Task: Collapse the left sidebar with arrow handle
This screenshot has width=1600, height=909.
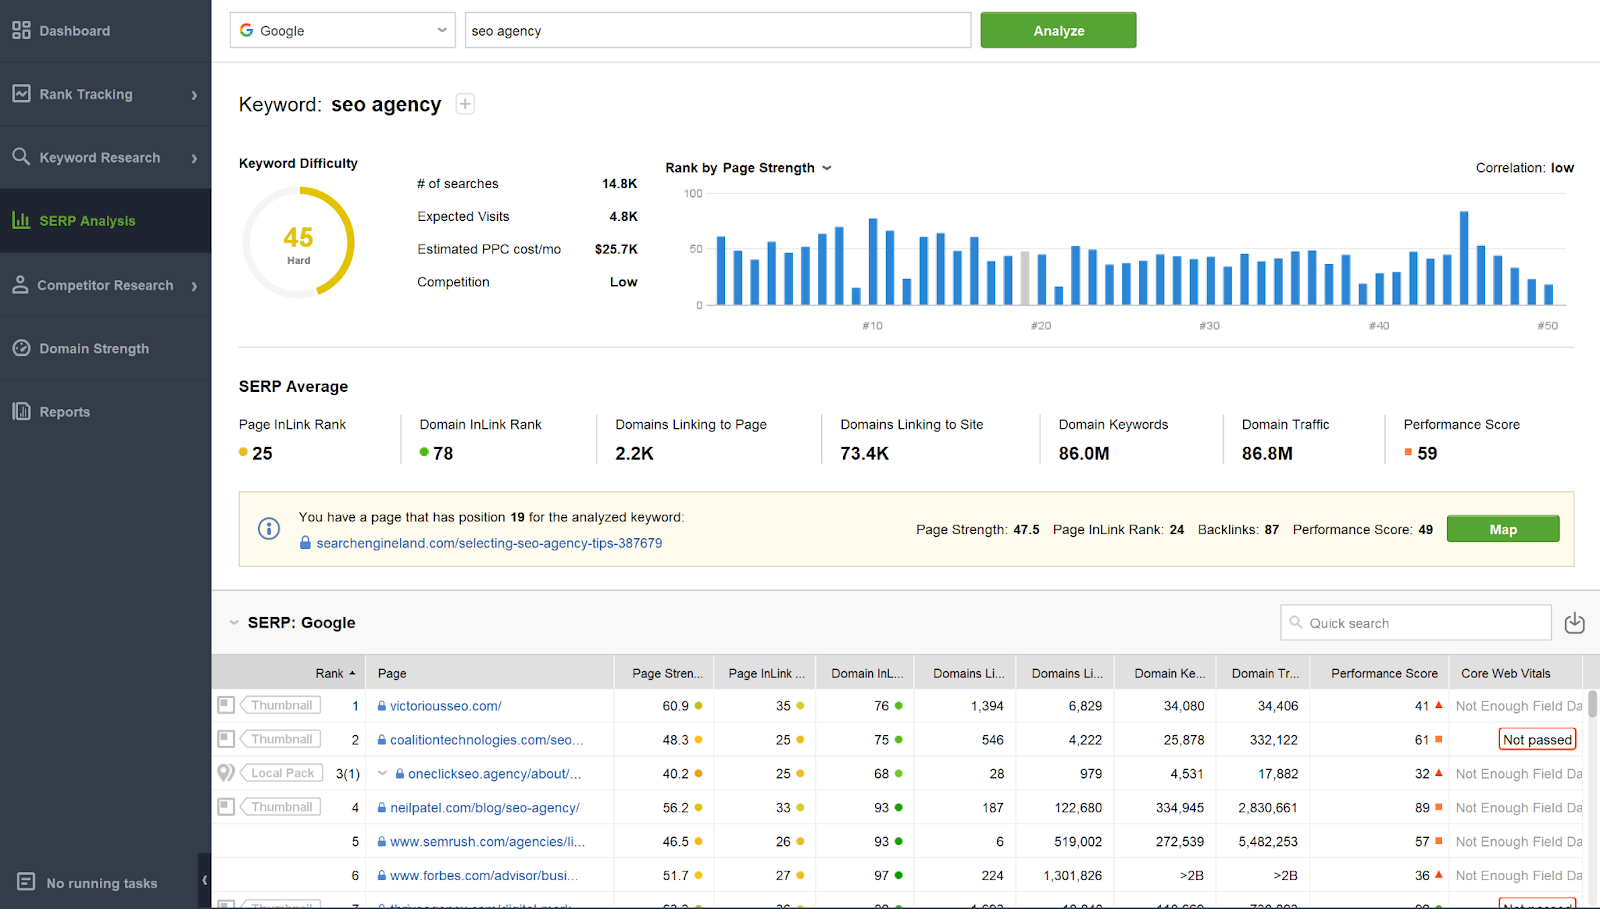Action: tap(204, 880)
